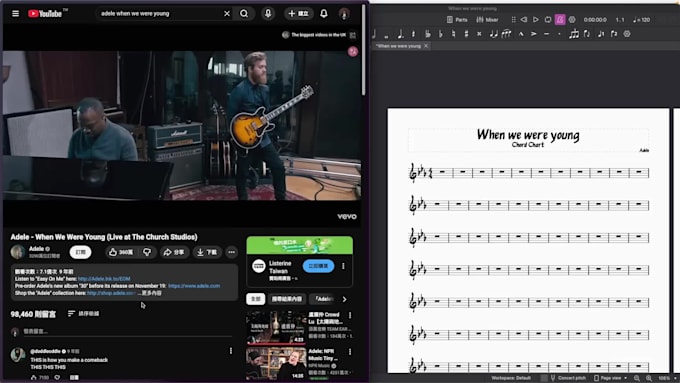Open more actions ellipsis under the video
This screenshot has width=680, height=383.
click(232, 252)
